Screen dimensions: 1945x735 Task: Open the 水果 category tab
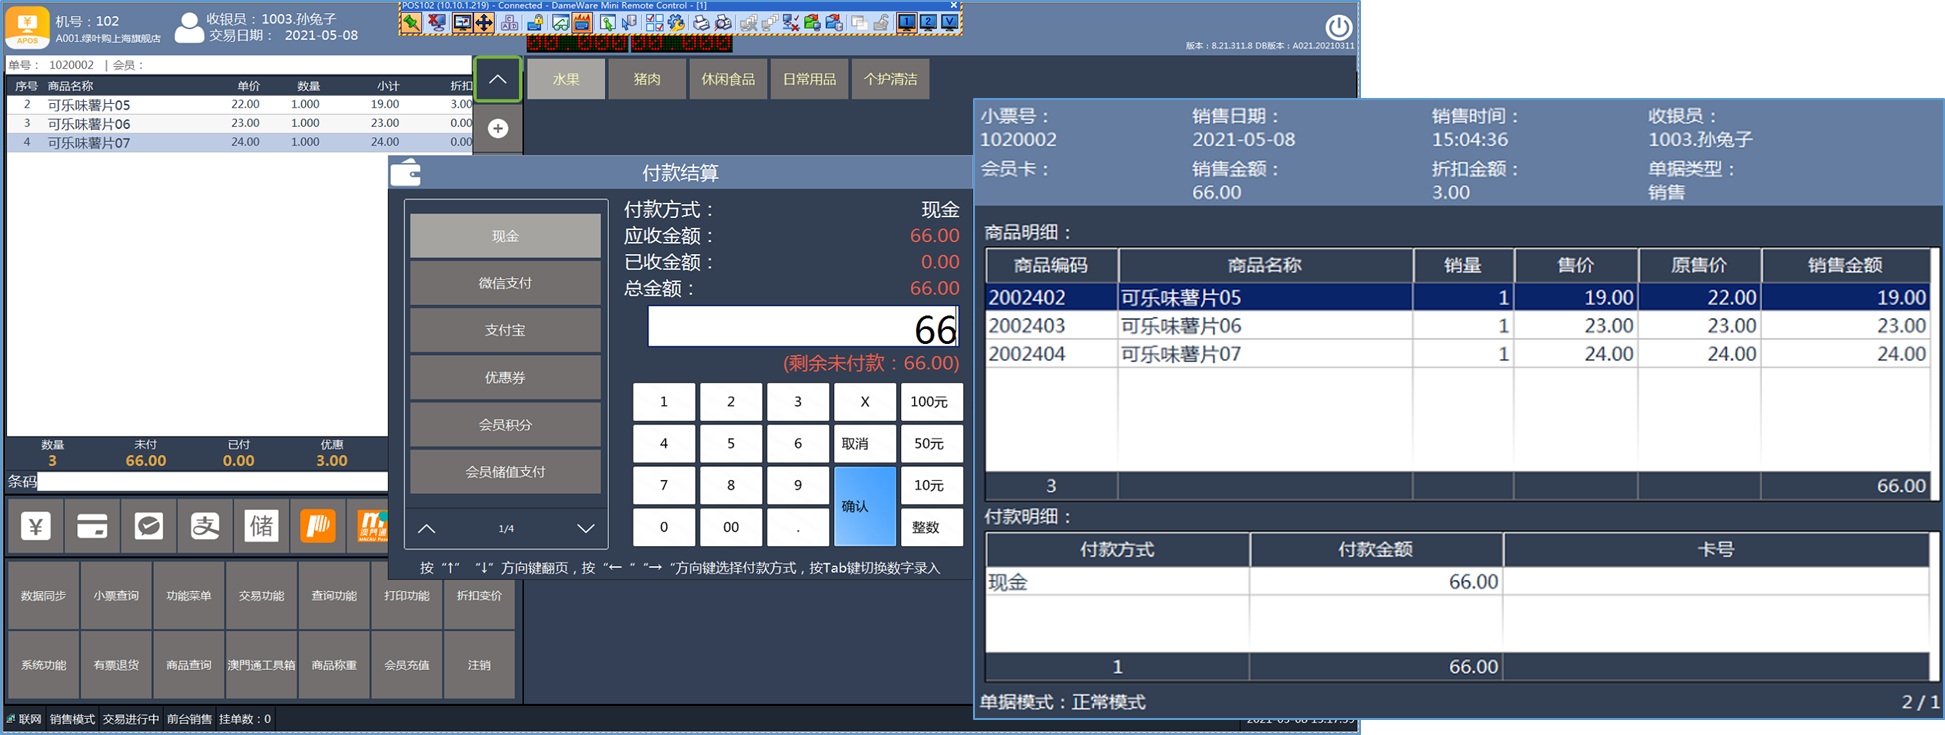[566, 79]
